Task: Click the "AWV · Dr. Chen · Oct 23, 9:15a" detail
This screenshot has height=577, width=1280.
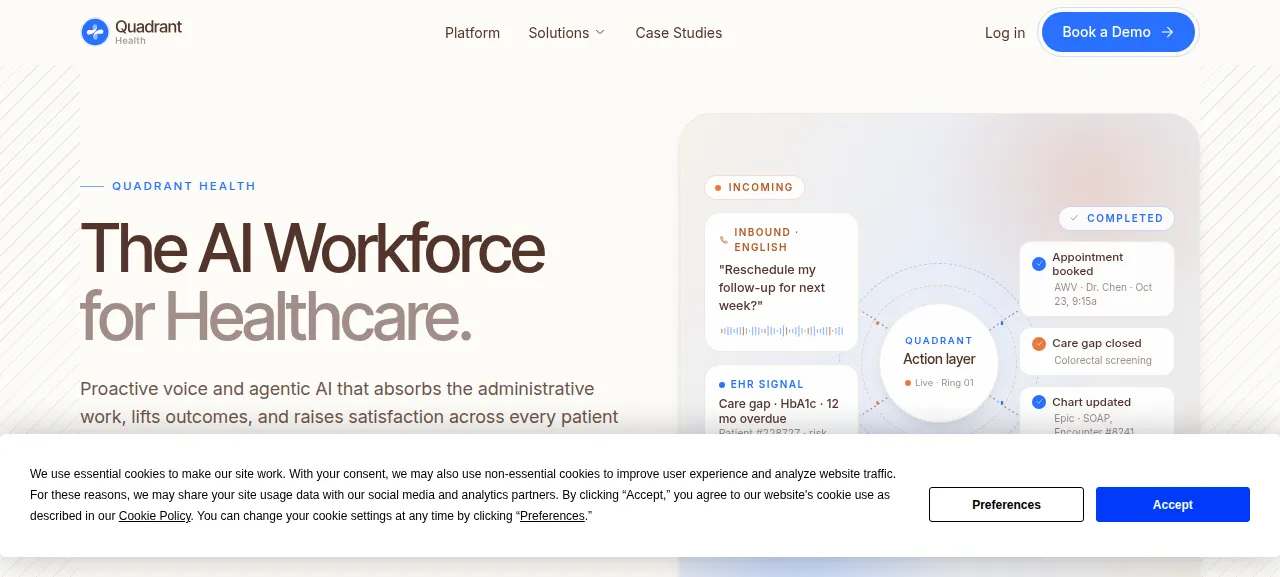Action: (x=1103, y=294)
